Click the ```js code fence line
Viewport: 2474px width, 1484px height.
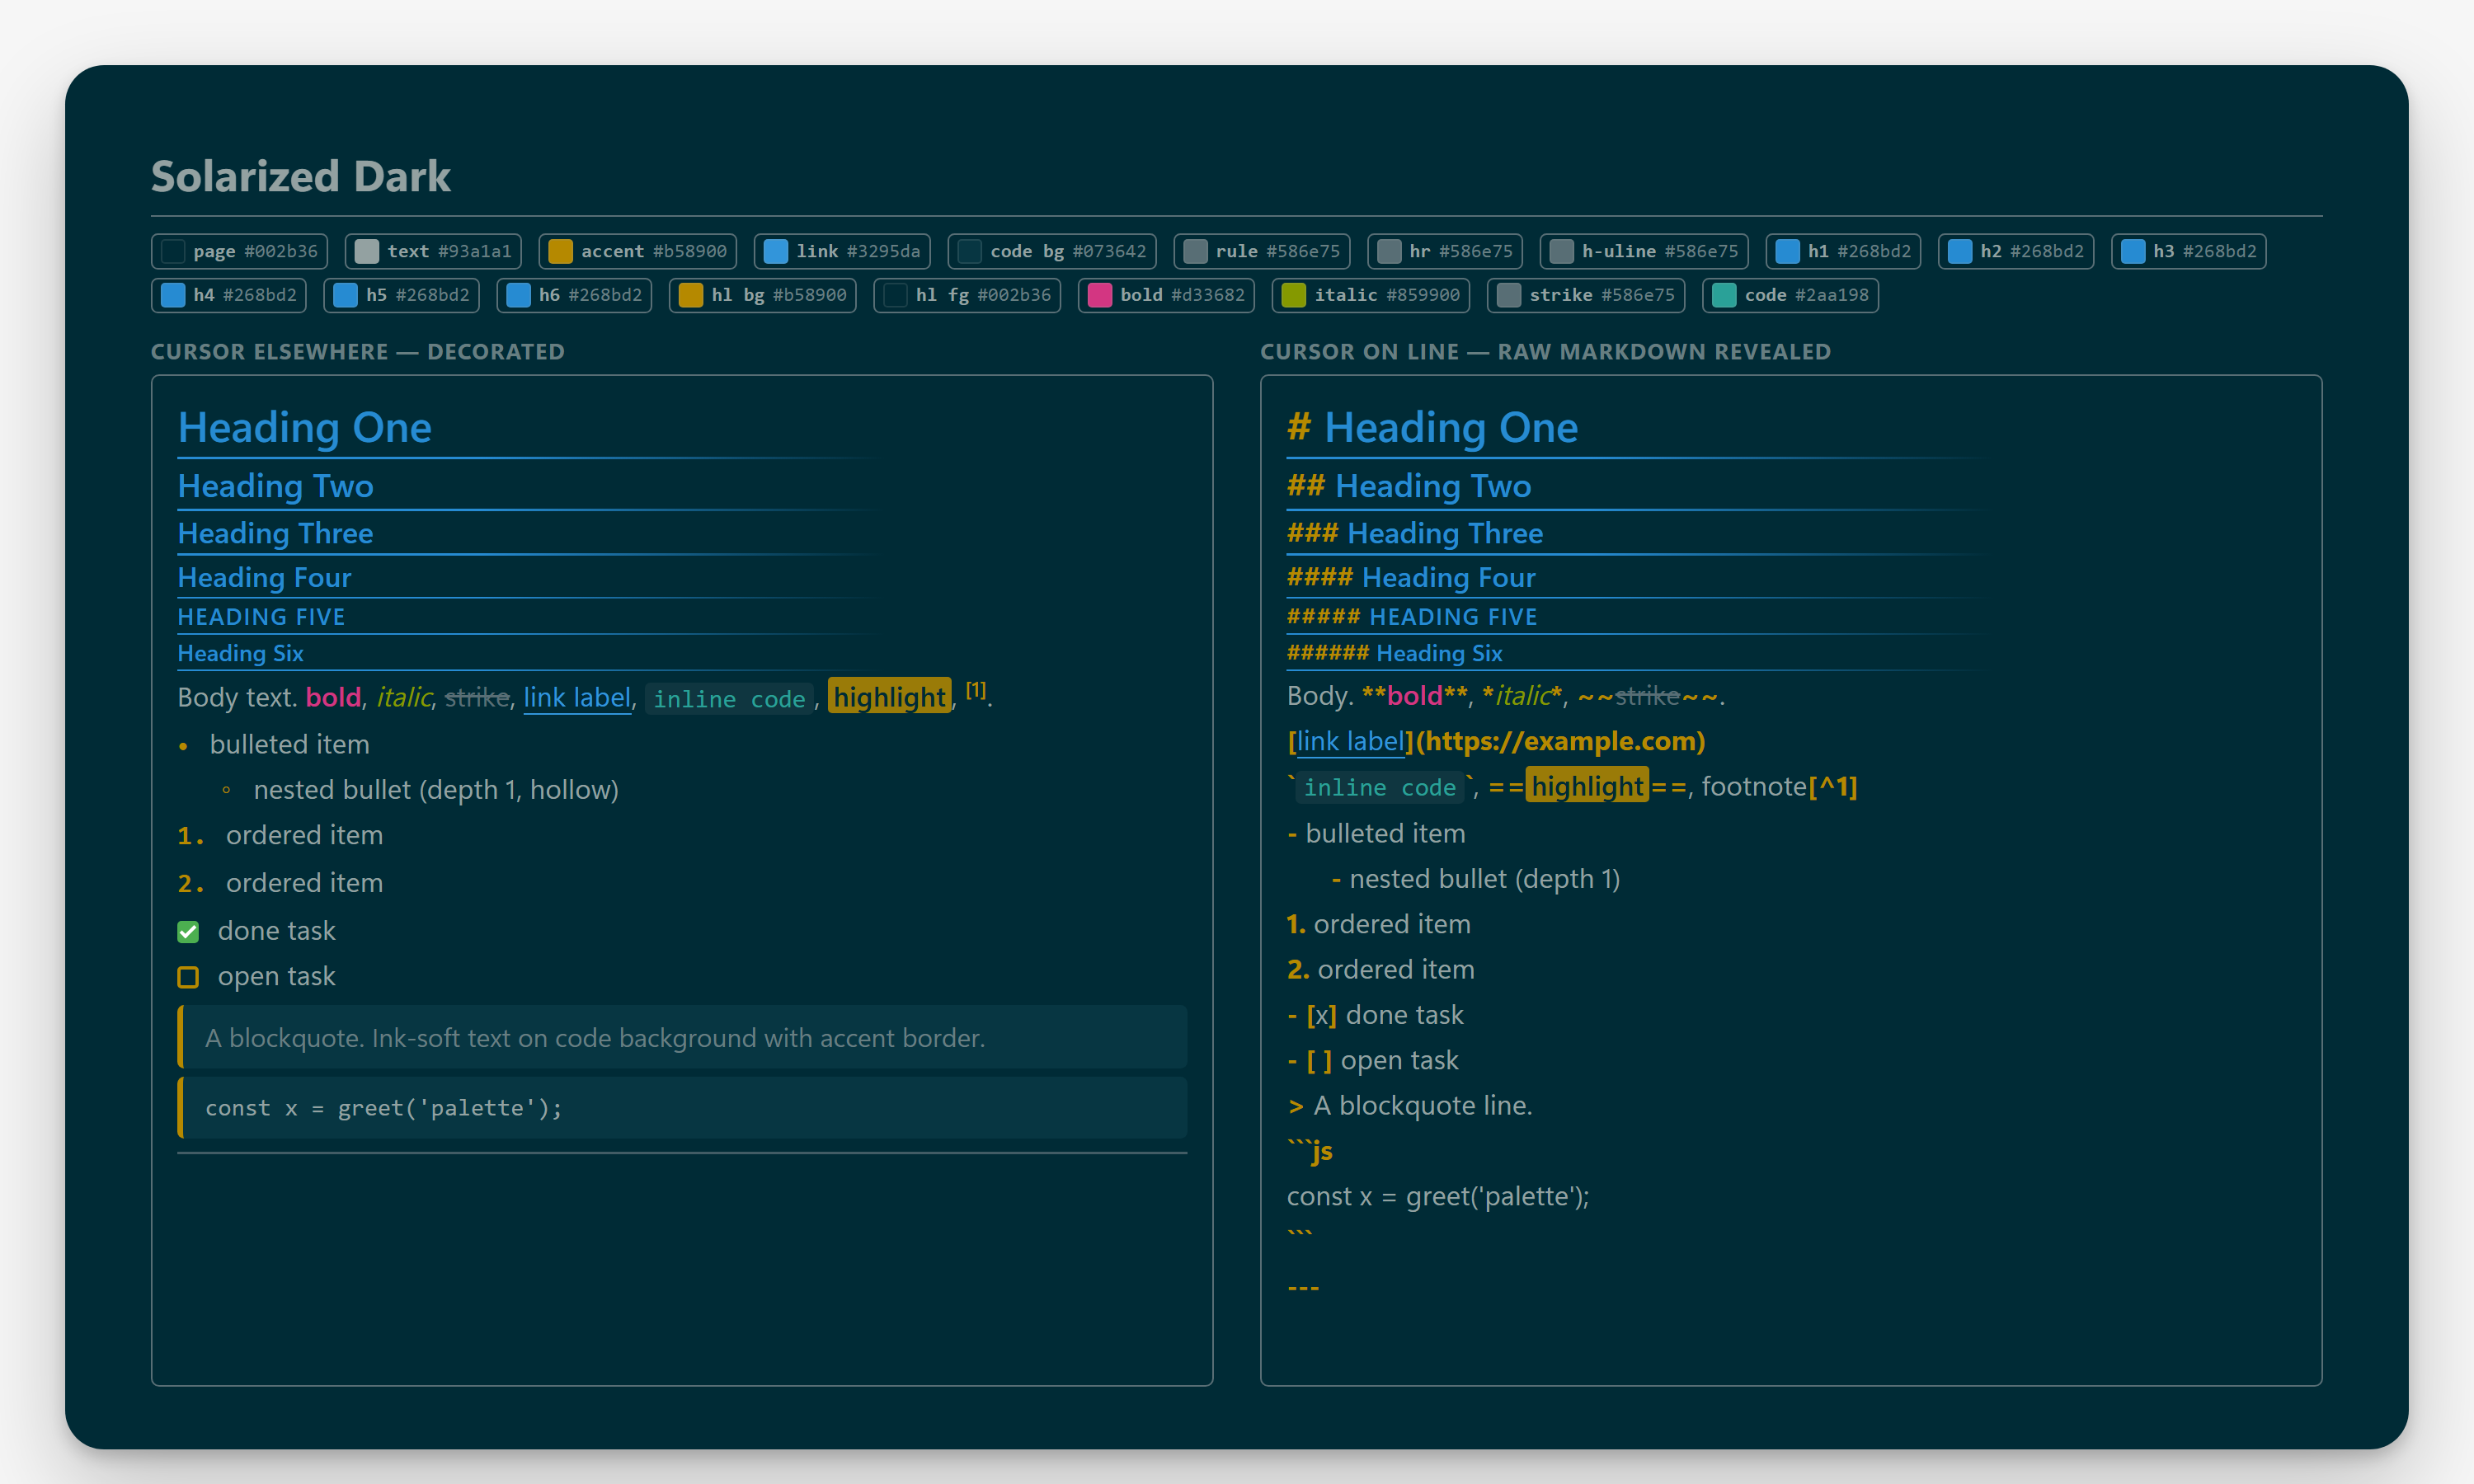pyautogui.click(x=1310, y=1151)
